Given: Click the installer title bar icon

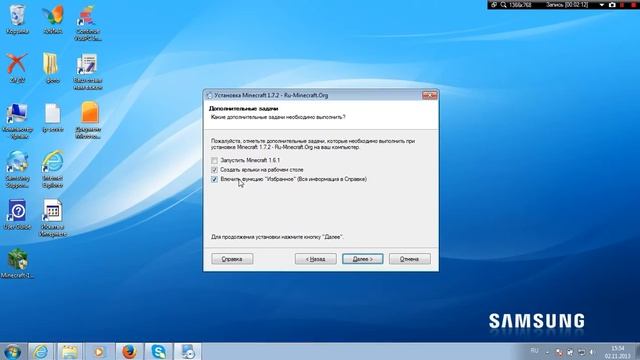Looking at the screenshot, I should tap(209, 96).
